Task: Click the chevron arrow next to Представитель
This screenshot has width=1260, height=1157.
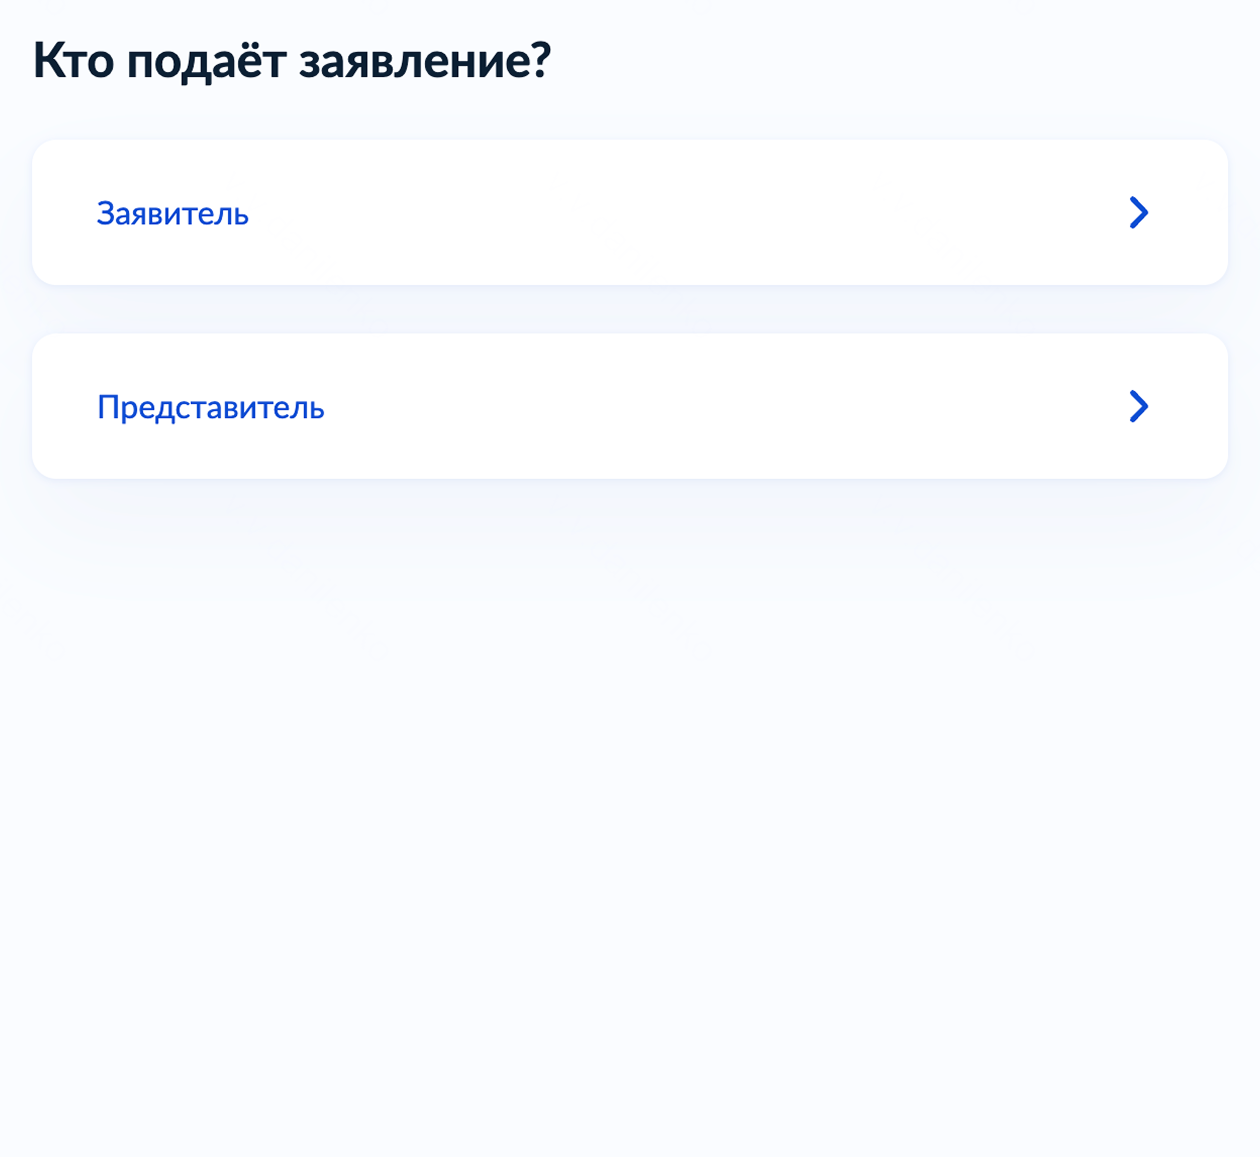Action: [1138, 406]
